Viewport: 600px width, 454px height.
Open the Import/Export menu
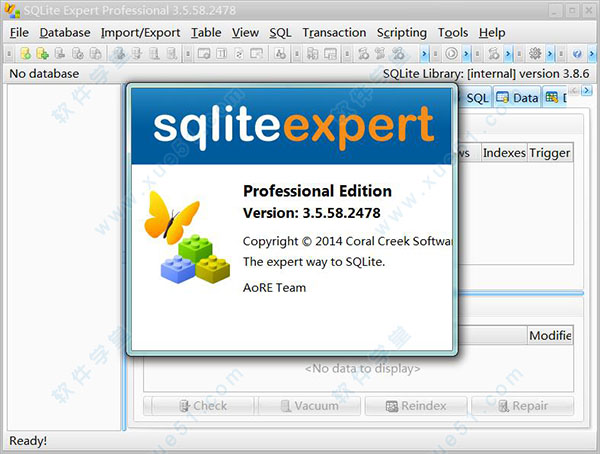140,33
